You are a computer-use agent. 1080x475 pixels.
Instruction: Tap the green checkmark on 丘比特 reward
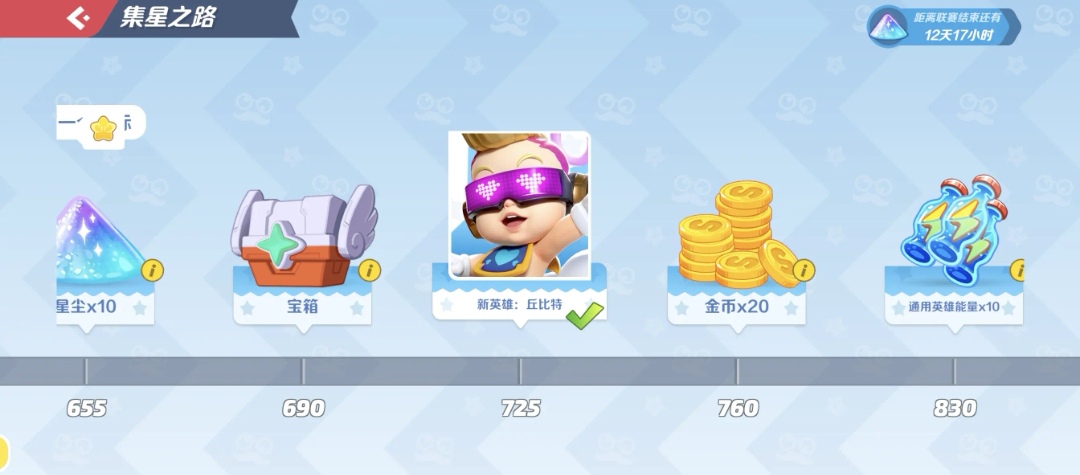point(585,315)
